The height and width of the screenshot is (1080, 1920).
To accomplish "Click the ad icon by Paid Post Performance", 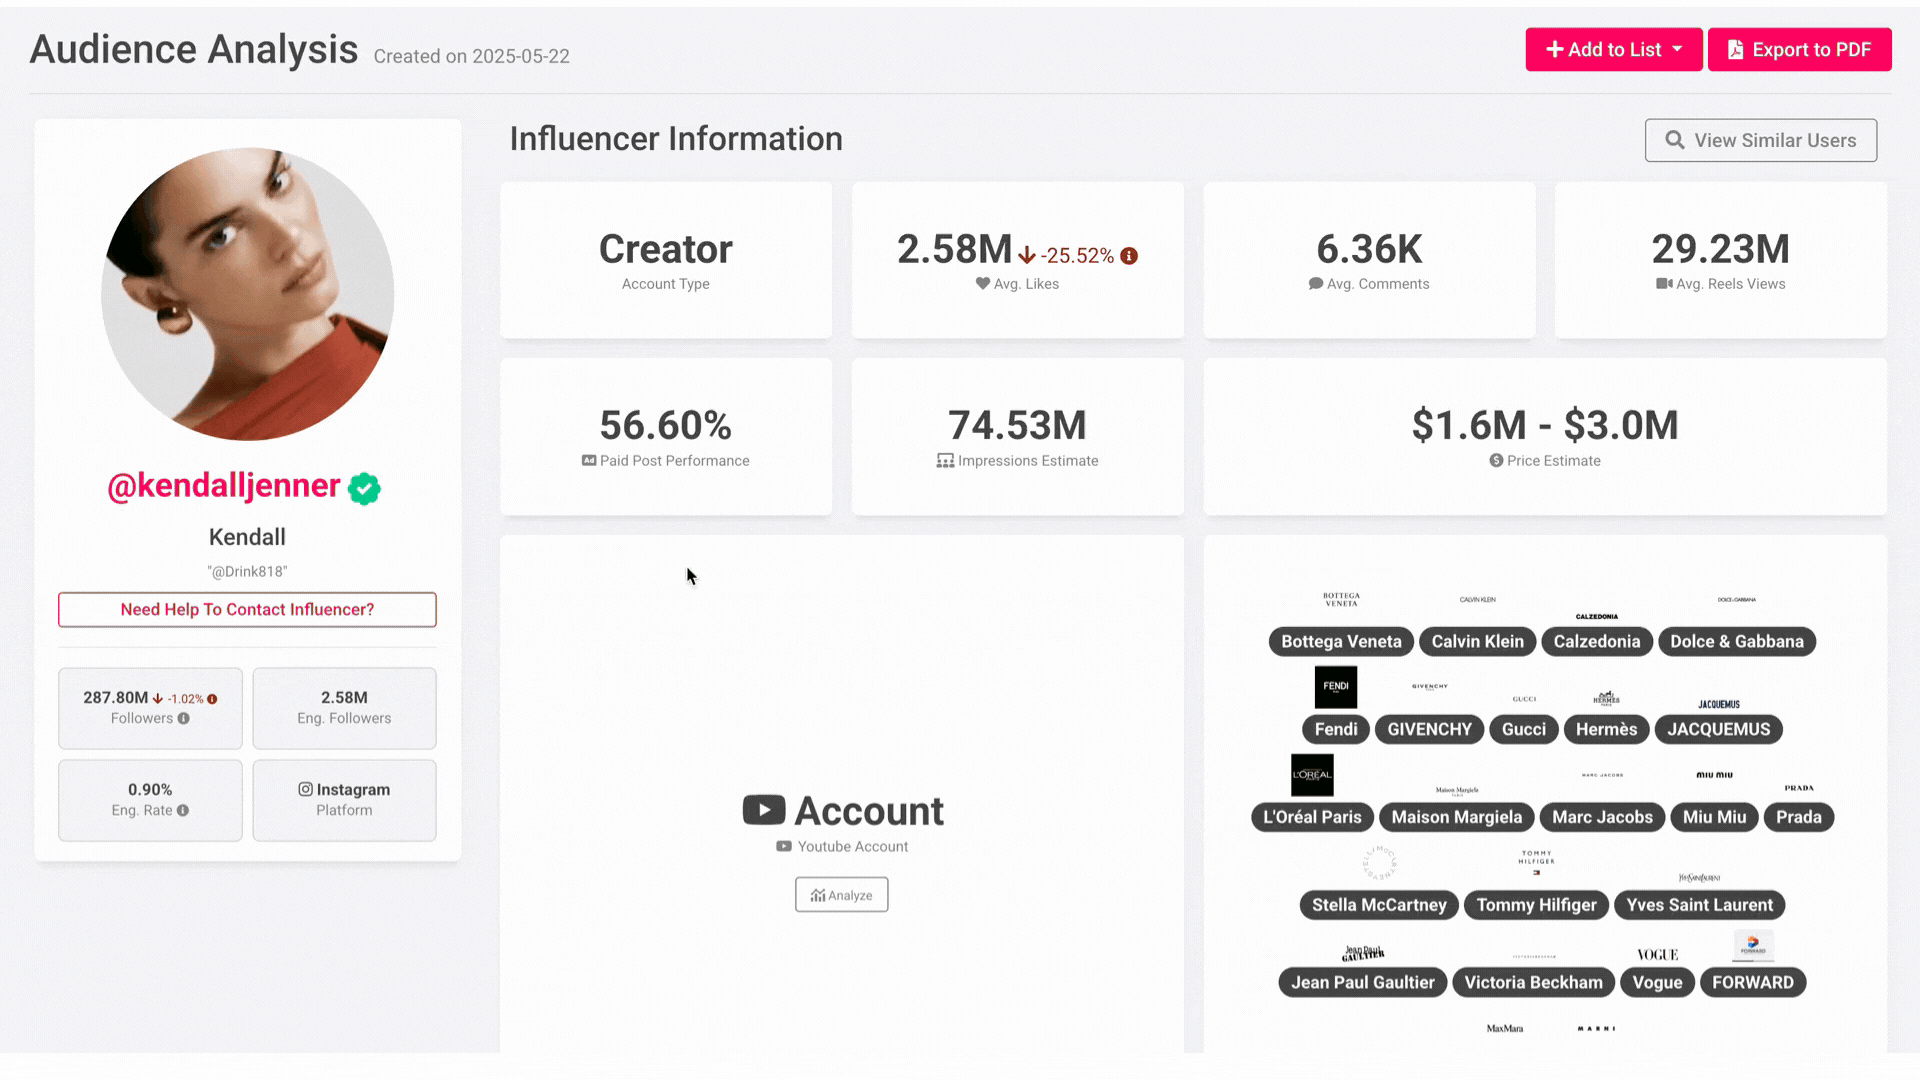I will pos(589,461).
